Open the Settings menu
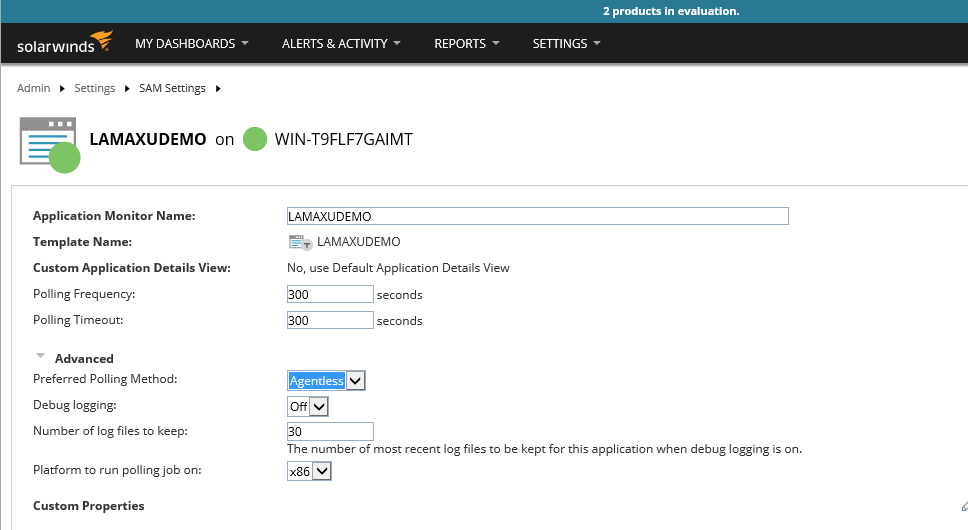968x530 pixels. (566, 44)
